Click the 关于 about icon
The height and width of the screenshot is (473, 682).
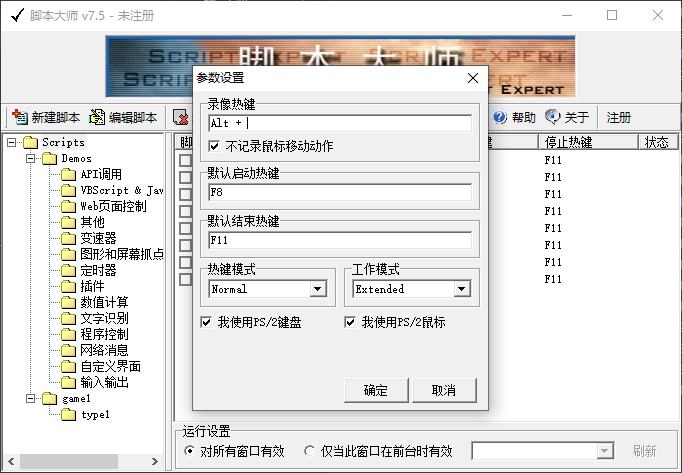click(552, 116)
